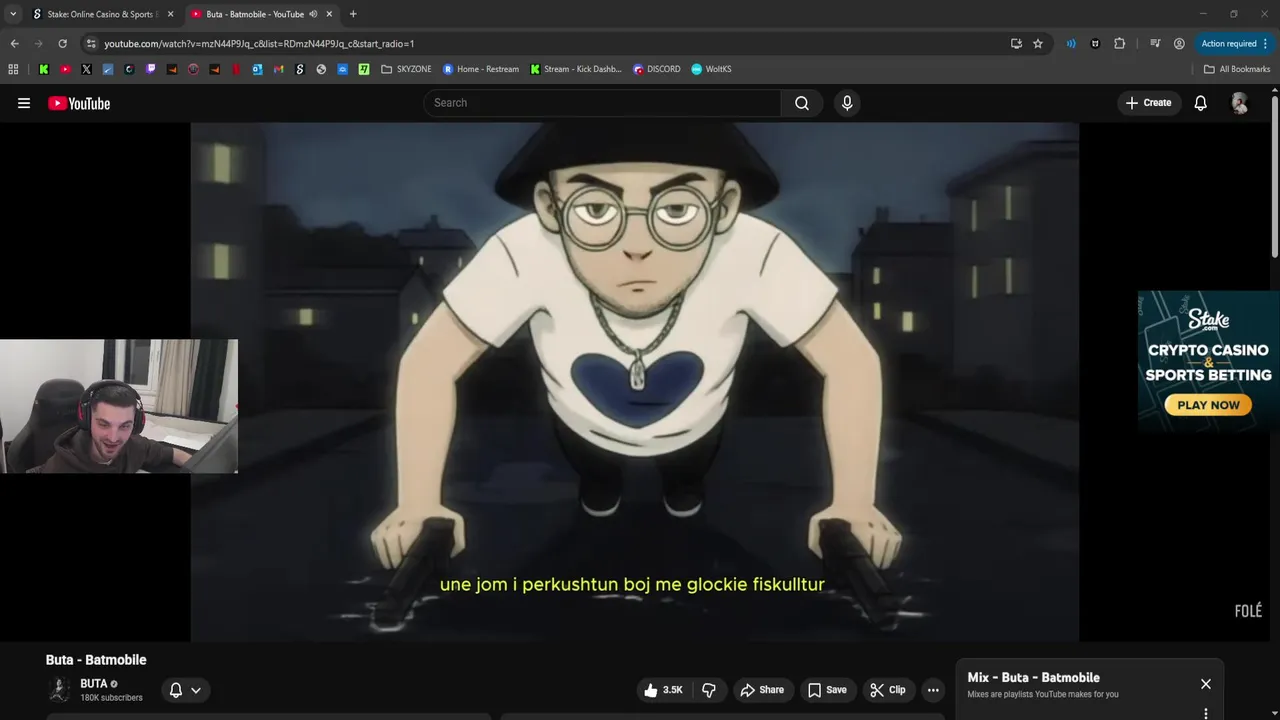Open mix playlist vertical dots menu
This screenshot has height=720, width=1280.
(1205, 713)
